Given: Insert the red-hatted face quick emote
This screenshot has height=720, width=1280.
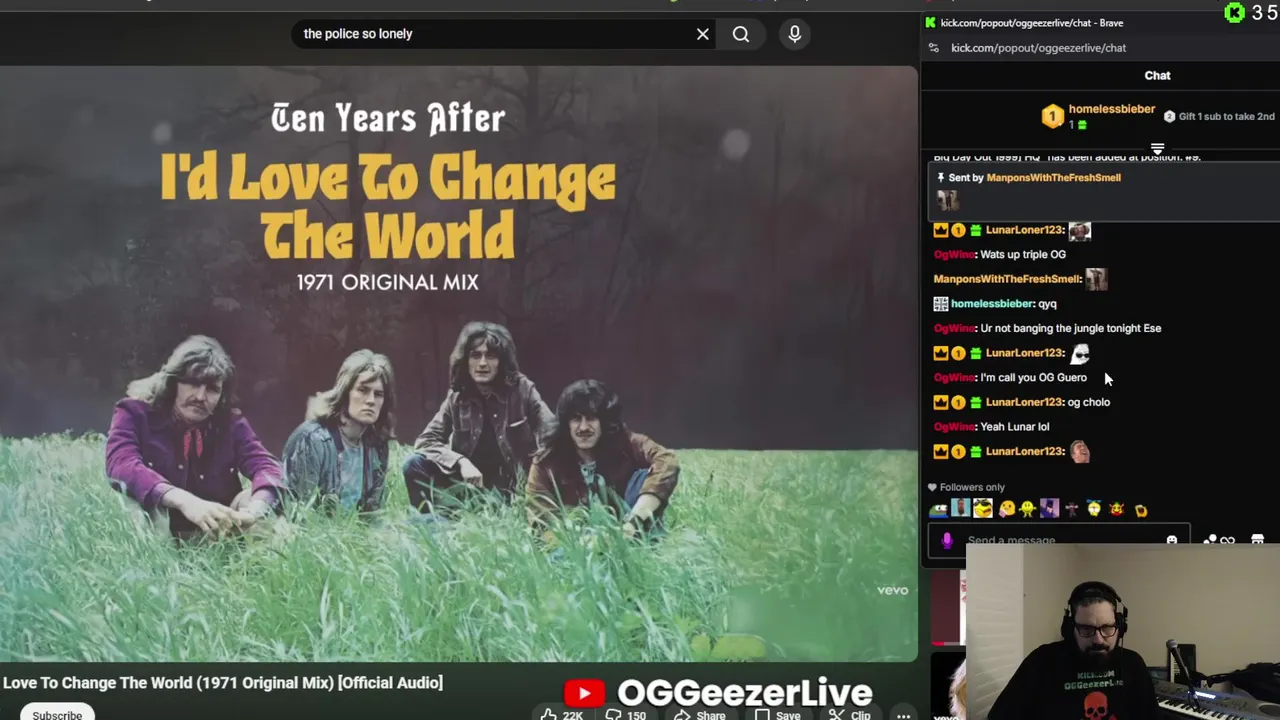Looking at the screenshot, I should pos(1117,509).
